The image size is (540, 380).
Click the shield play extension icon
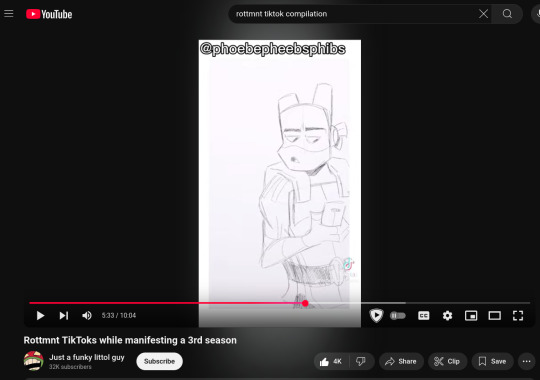point(376,315)
